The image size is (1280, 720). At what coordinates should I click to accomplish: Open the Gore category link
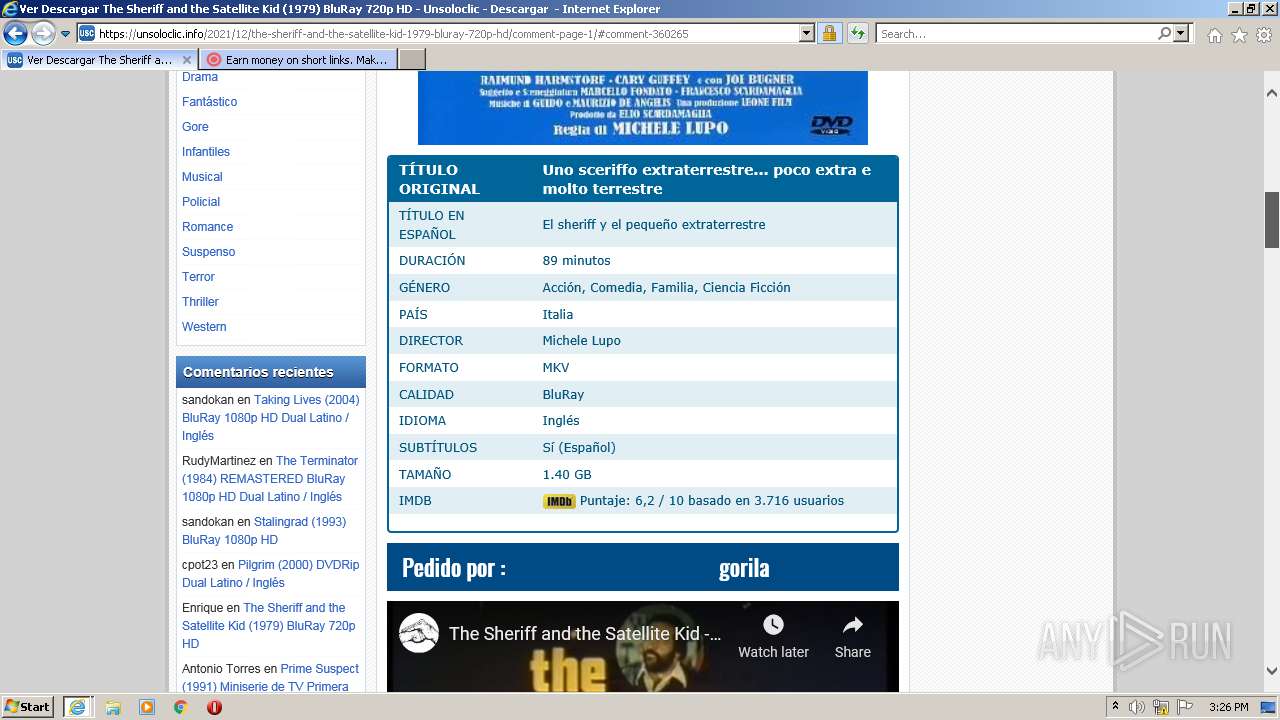coord(195,127)
